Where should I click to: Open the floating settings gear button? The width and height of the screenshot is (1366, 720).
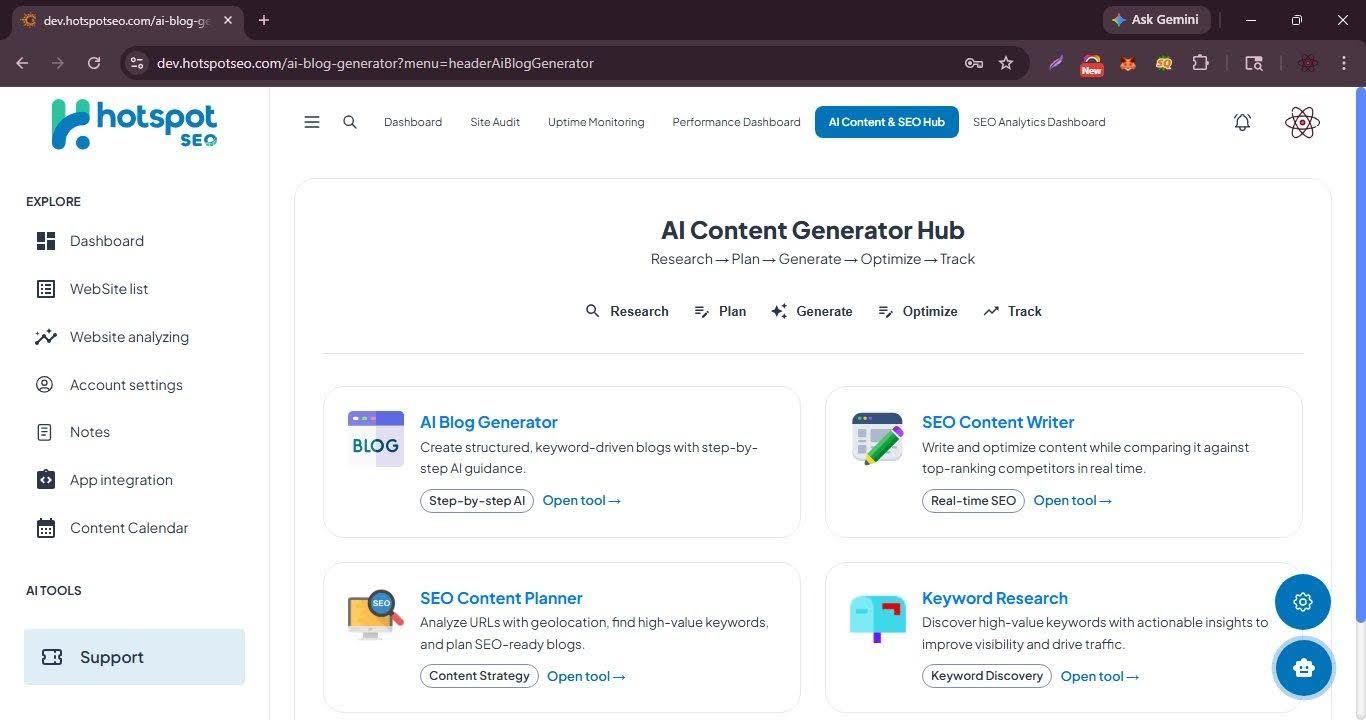[x=1303, y=602]
